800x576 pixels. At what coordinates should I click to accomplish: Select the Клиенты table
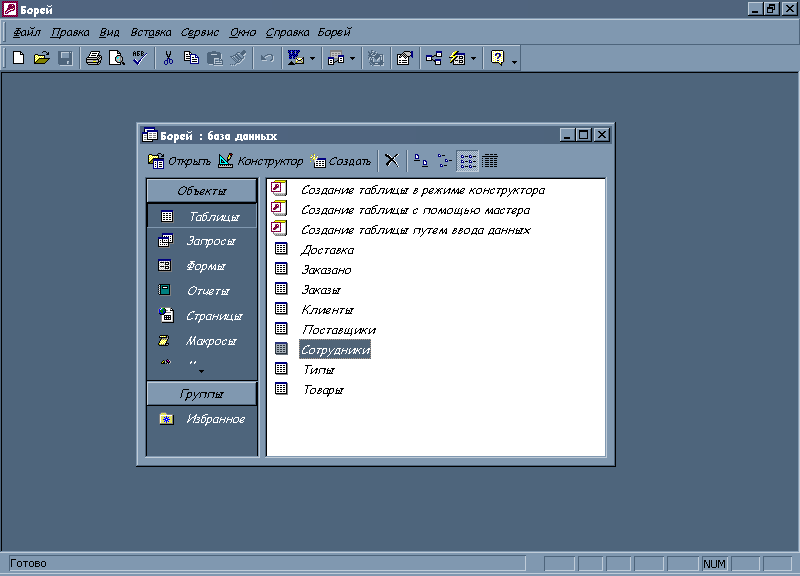coord(327,310)
